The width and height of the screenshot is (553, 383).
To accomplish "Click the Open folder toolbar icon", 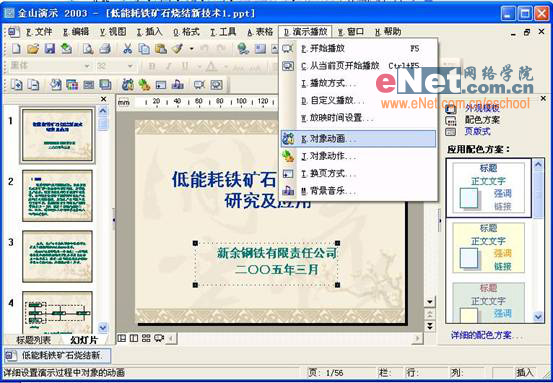I will point(33,49).
